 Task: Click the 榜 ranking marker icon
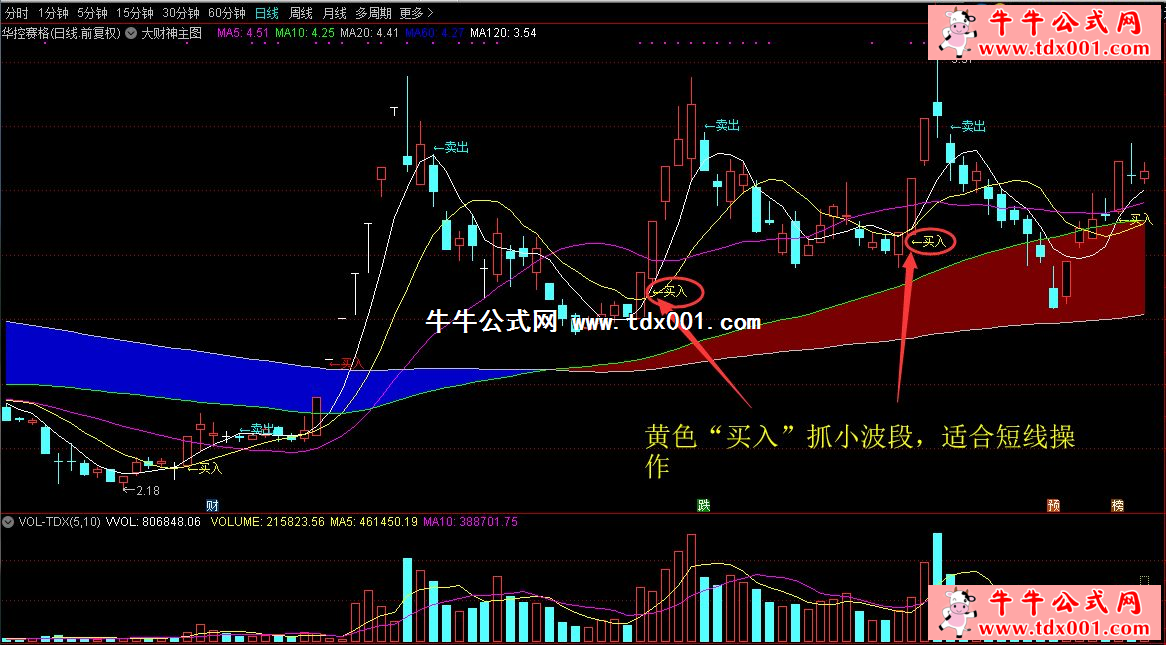pos(1118,505)
